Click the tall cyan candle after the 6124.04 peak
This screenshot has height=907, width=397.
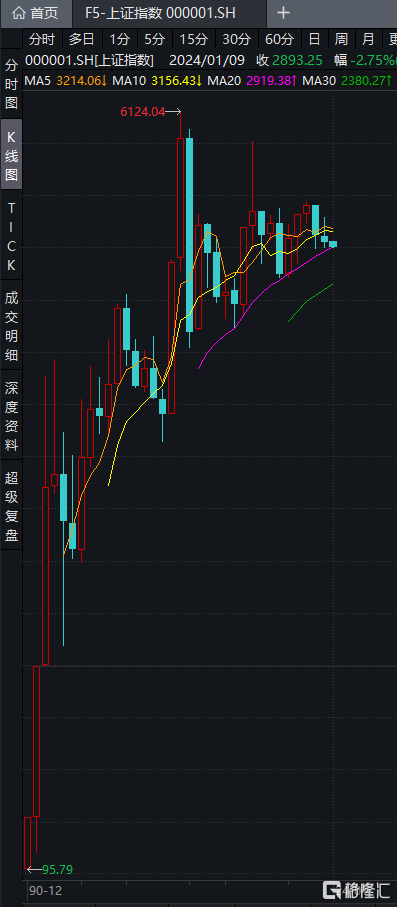tap(189, 234)
